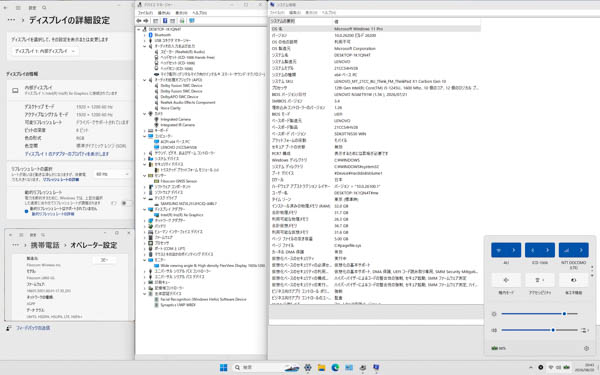Open the ファイル menu in Device Manager
600x375 pixels.
[x=145, y=13]
